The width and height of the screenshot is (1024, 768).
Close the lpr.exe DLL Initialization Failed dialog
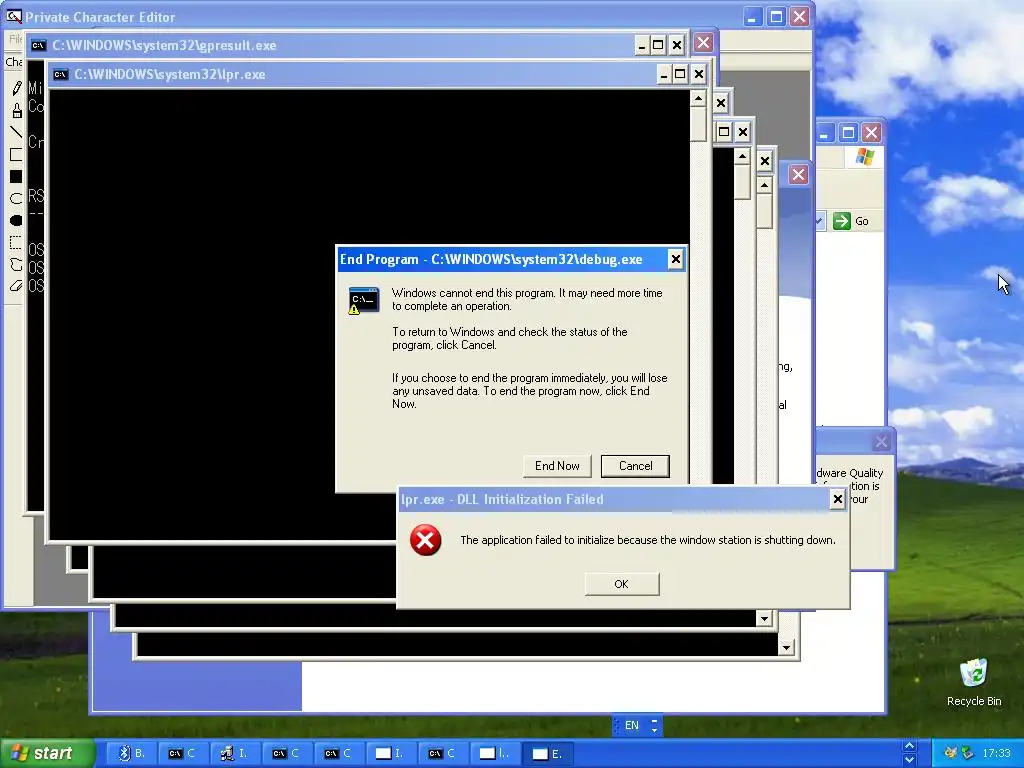click(837, 500)
